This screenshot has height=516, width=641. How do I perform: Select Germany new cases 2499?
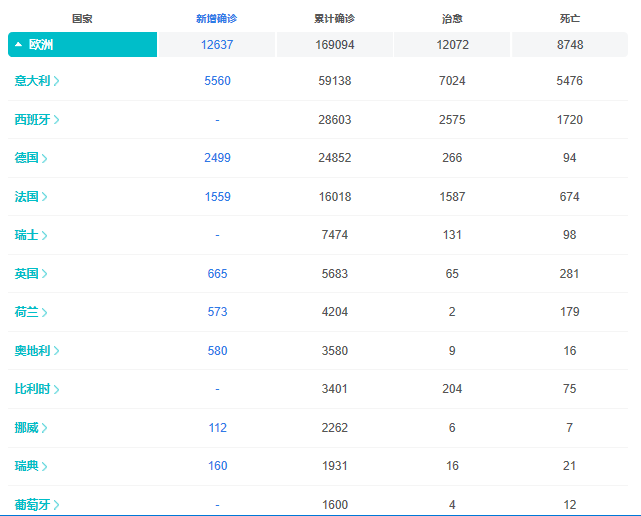[x=217, y=158]
